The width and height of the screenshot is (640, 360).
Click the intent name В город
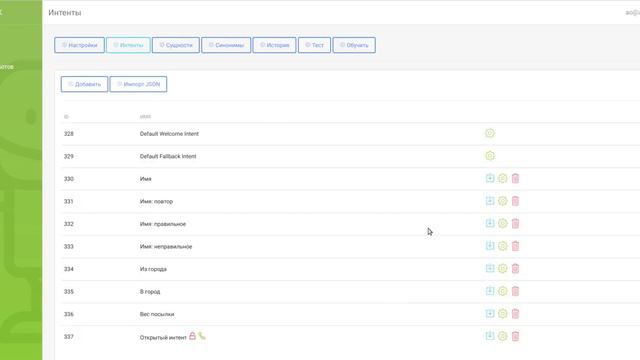(x=150, y=291)
